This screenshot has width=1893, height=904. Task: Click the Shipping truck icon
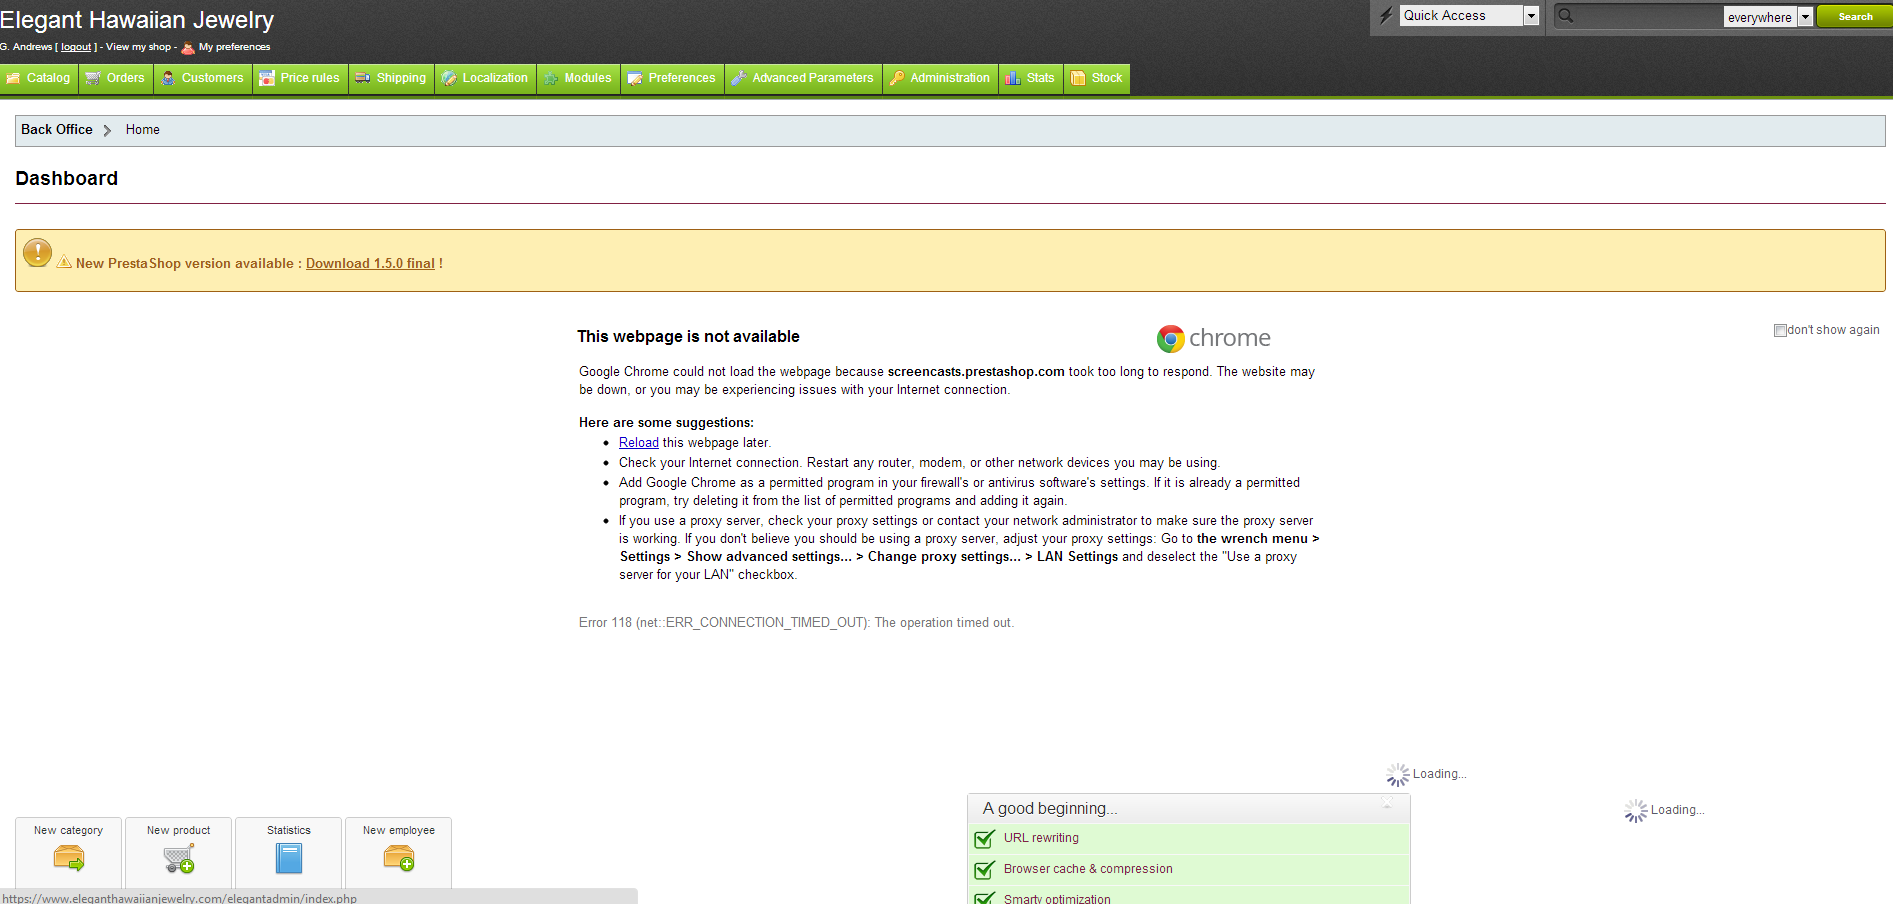coord(363,78)
